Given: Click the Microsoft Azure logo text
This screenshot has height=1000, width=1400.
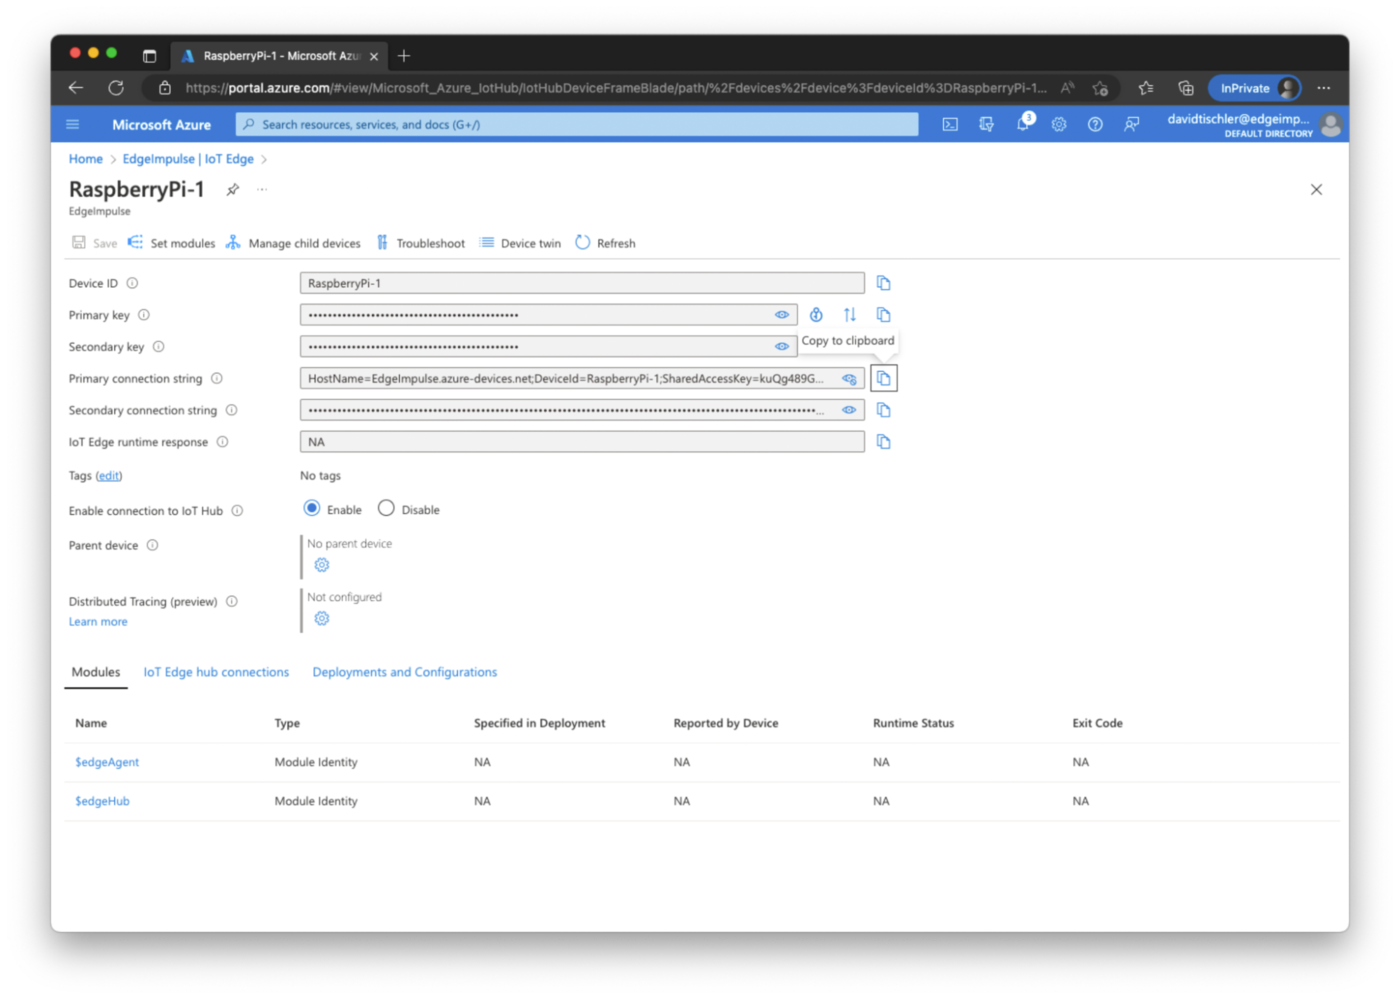Looking at the screenshot, I should pos(161,125).
